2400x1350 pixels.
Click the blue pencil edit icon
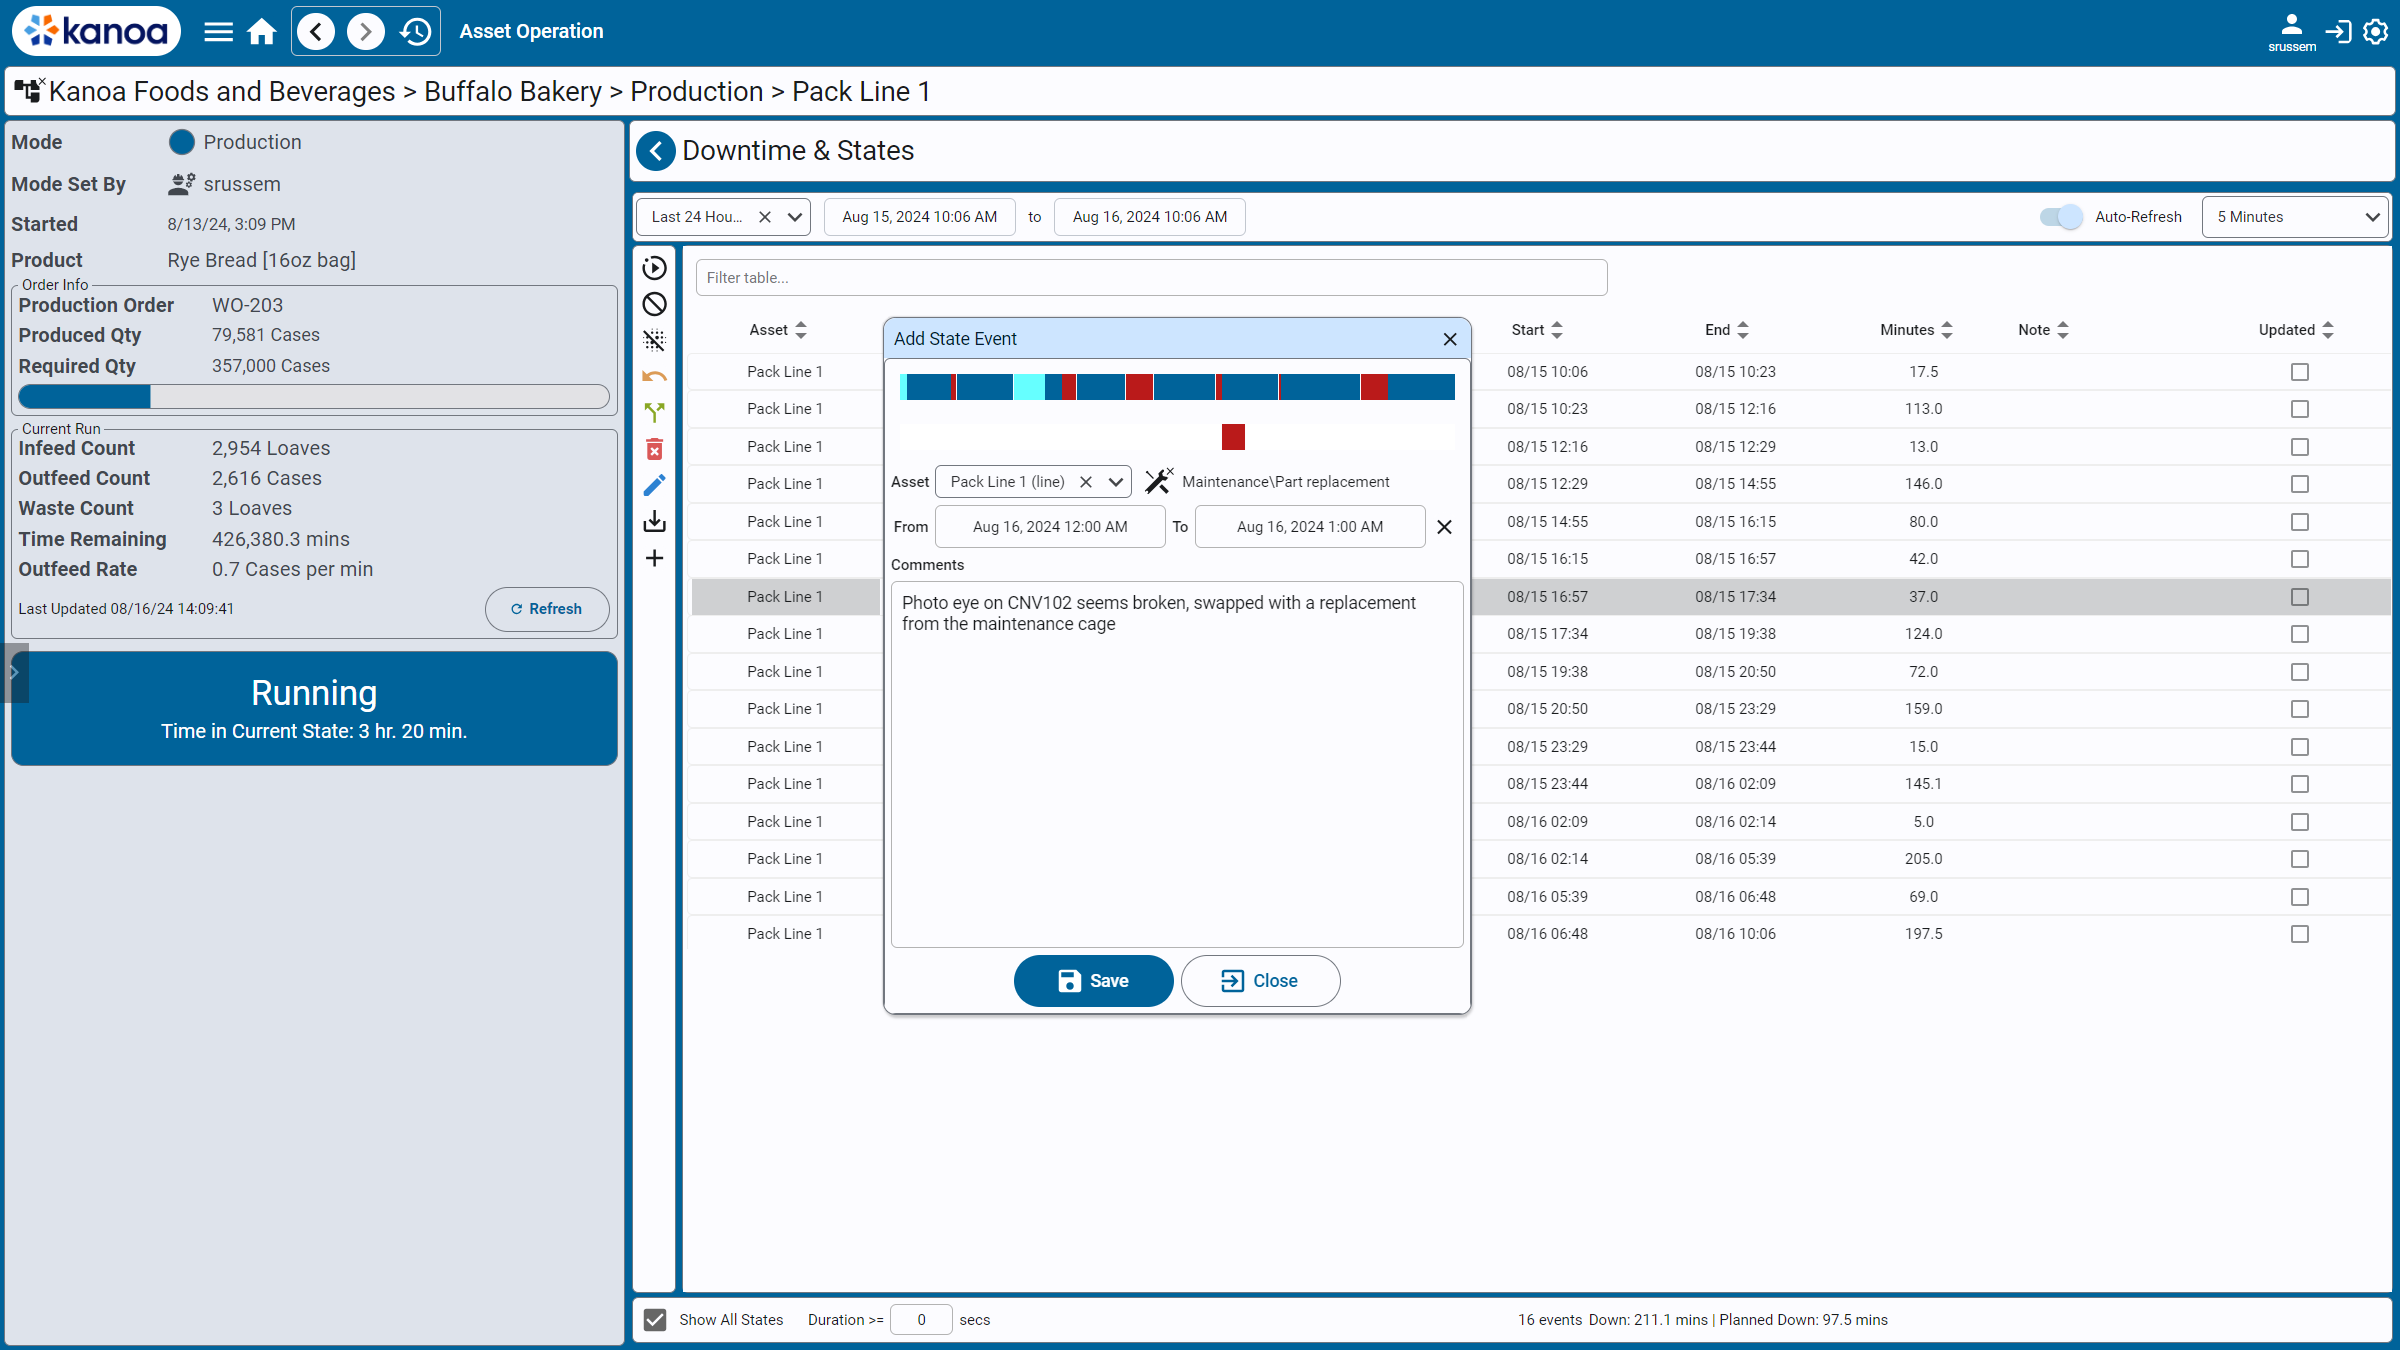(x=654, y=485)
